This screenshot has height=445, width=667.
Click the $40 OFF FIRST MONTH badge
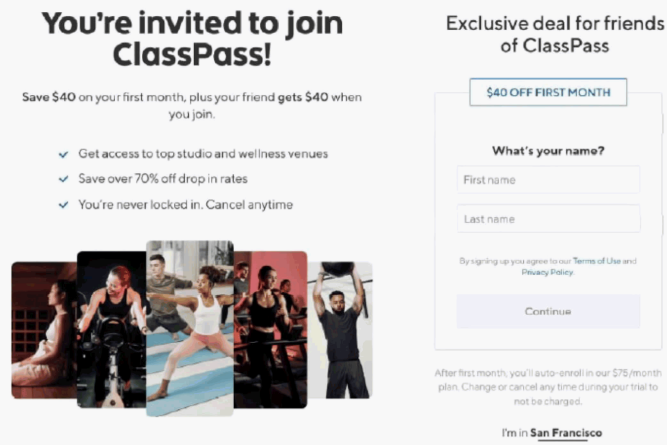[x=548, y=93]
